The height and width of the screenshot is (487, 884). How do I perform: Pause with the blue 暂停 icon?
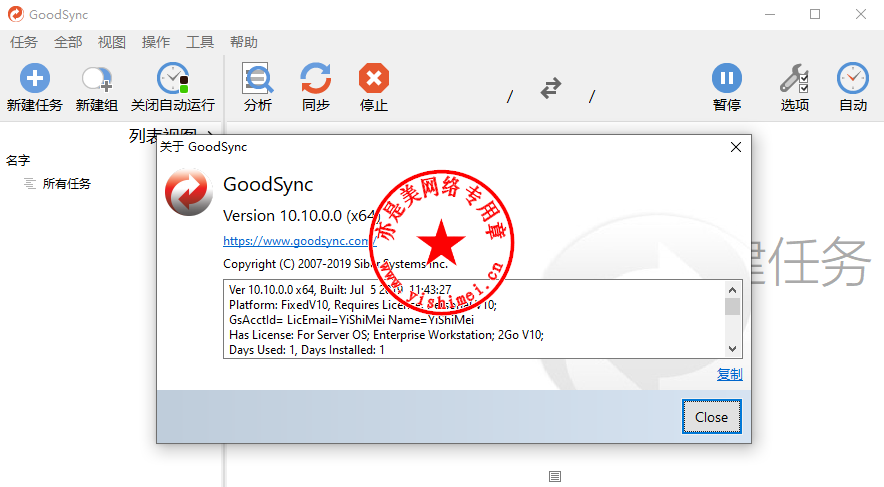pyautogui.click(x=727, y=78)
